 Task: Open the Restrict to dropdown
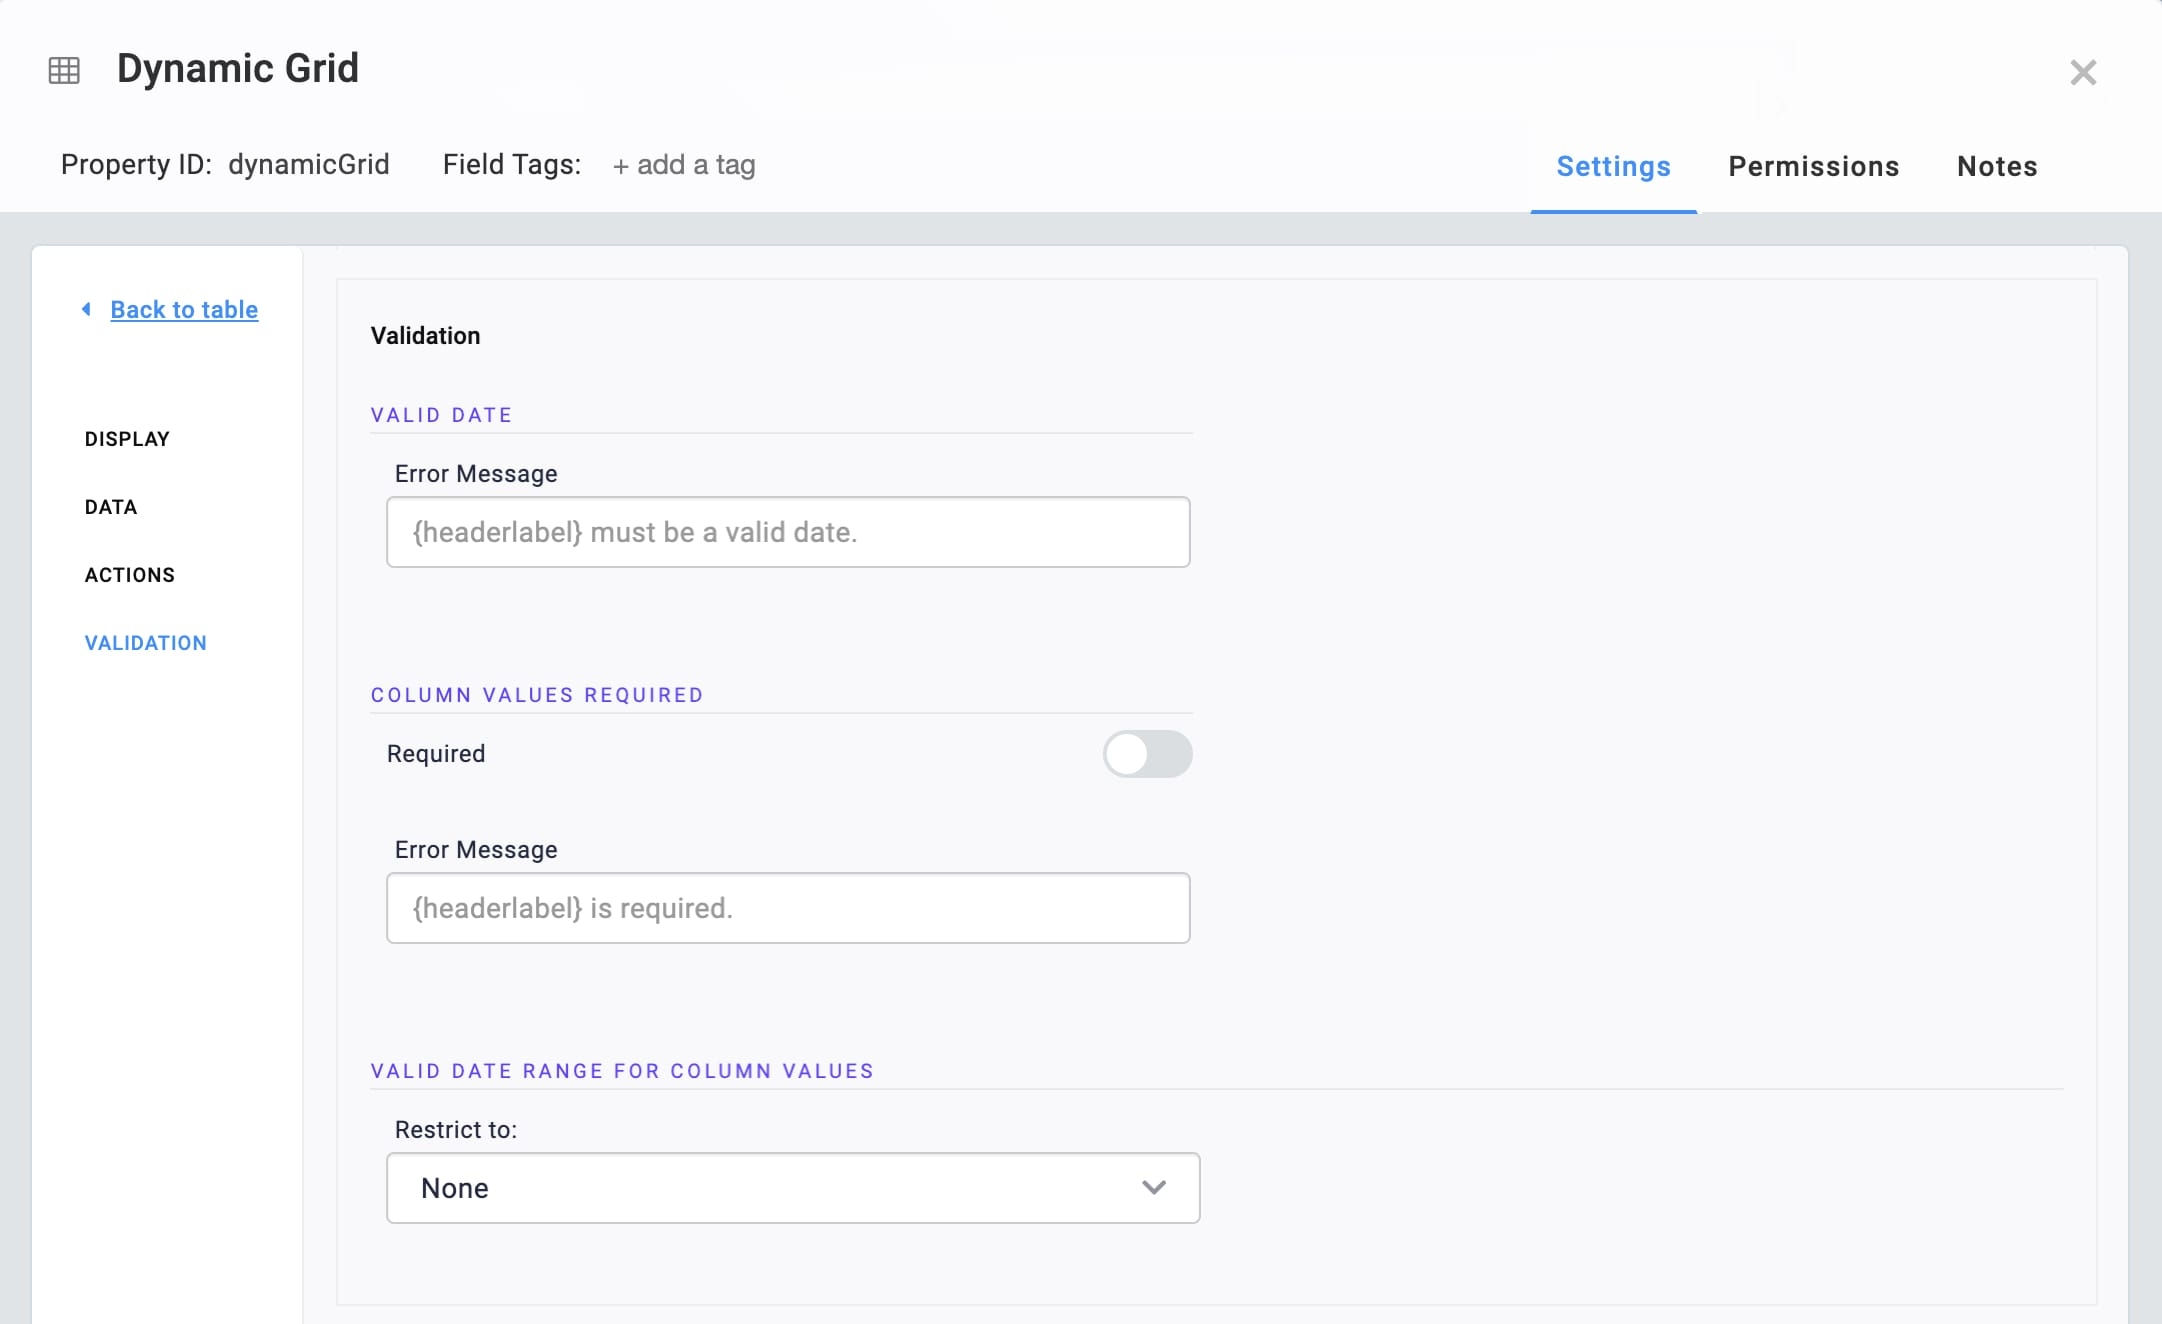[793, 1188]
